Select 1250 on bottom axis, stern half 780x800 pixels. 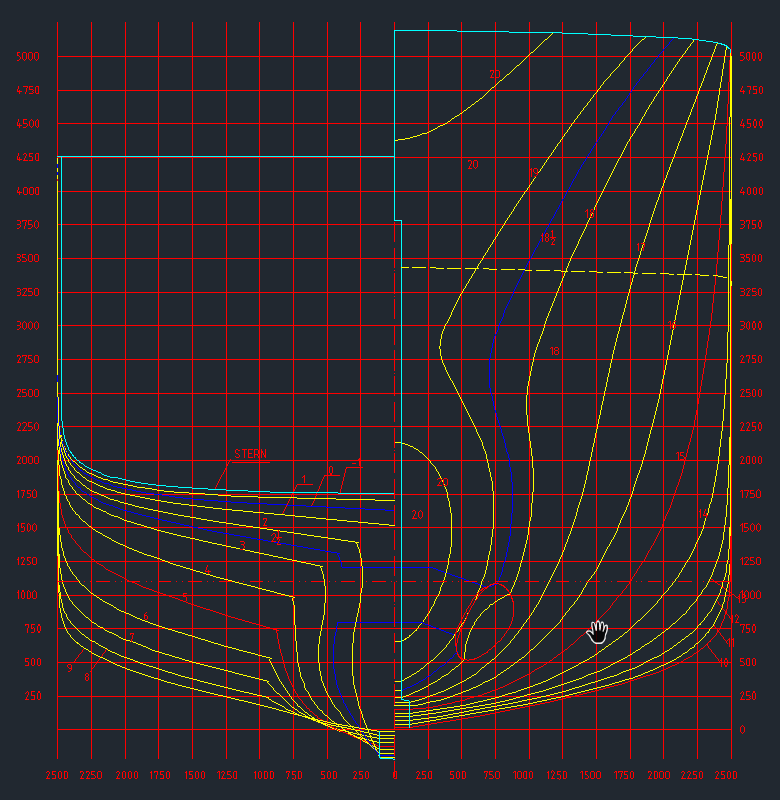(x=228, y=775)
